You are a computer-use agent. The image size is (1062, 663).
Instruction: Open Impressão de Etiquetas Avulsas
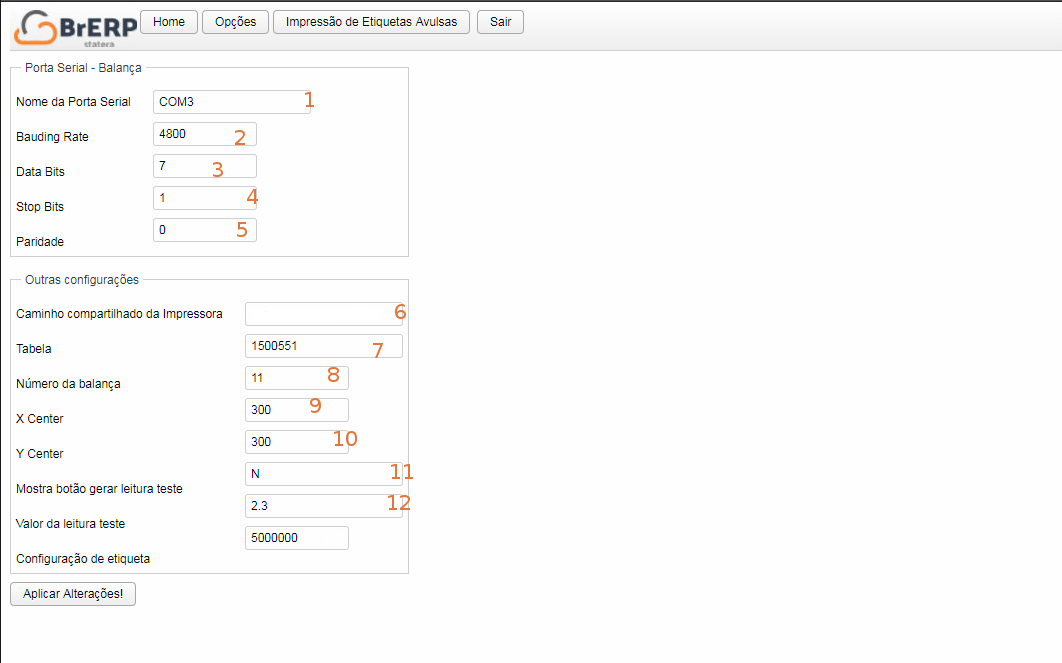[x=371, y=22]
